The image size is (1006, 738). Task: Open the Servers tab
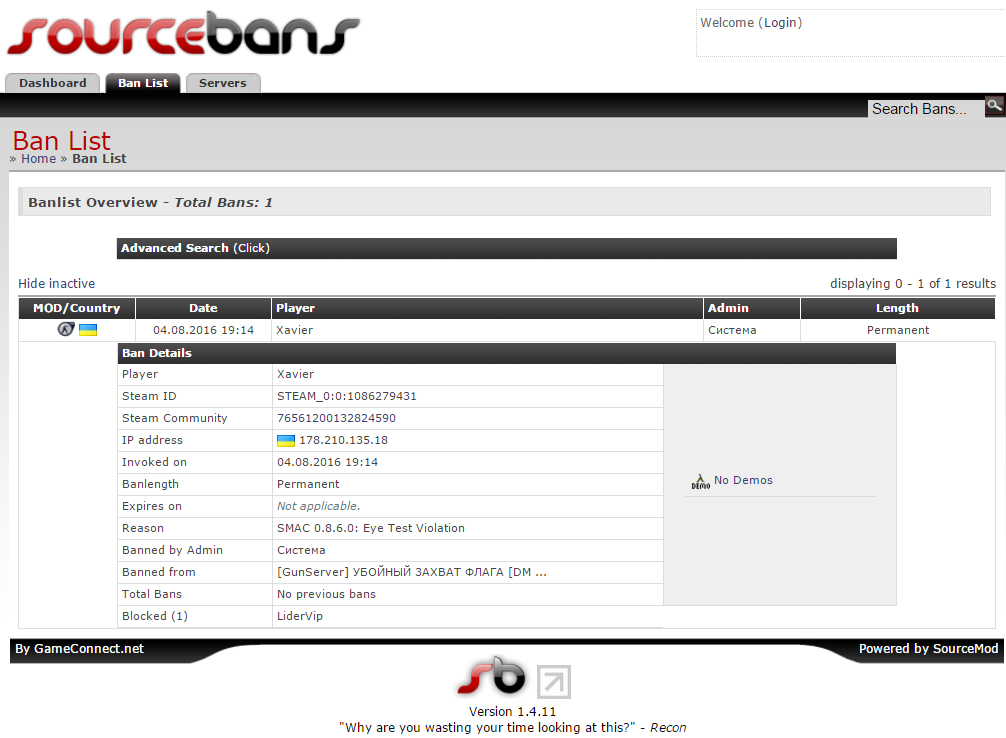(223, 83)
